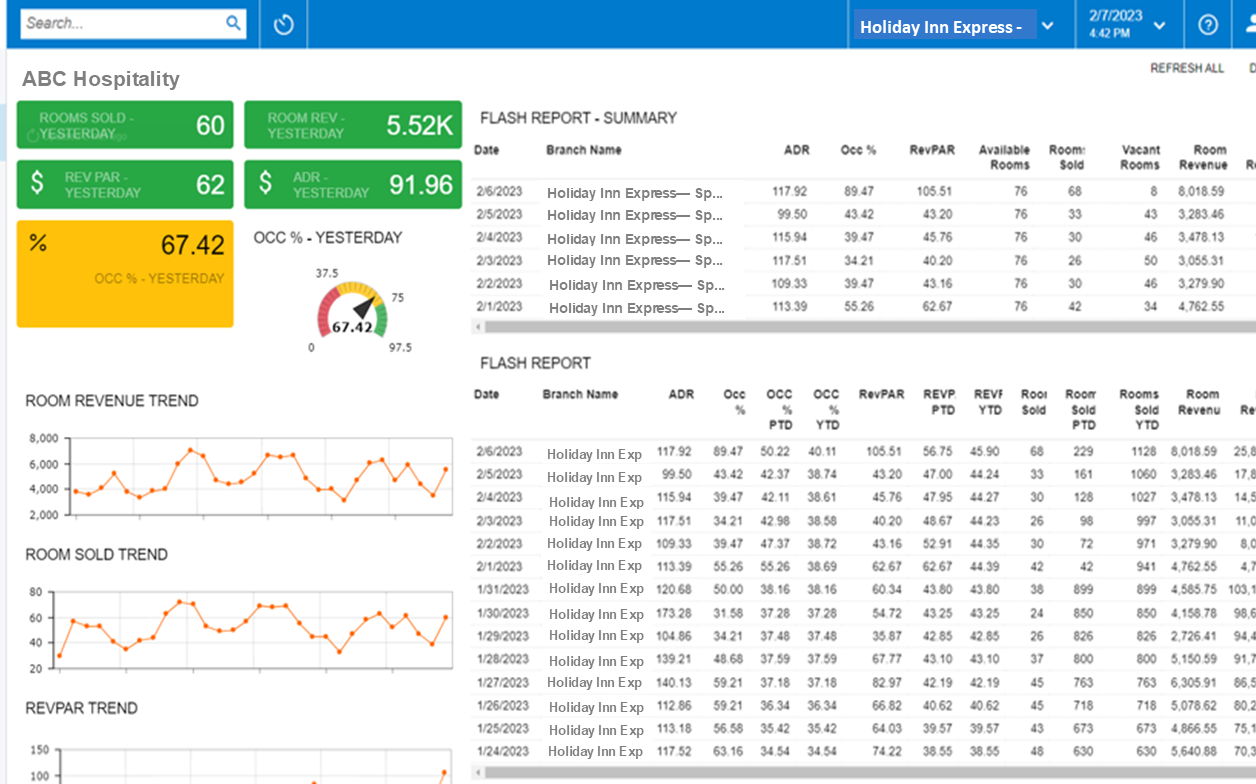Open the recent history clock icon
The height and width of the screenshot is (784, 1256).
coord(284,24)
